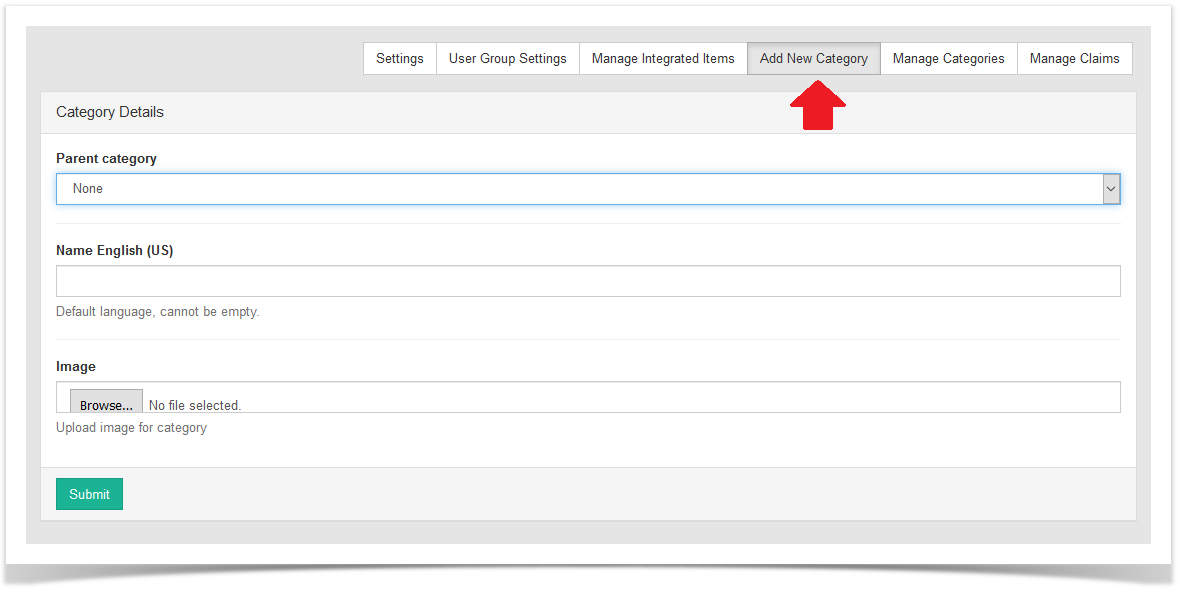The image size is (1185, 593).
Task: Submit the new category form
Action: click(89, 494)
